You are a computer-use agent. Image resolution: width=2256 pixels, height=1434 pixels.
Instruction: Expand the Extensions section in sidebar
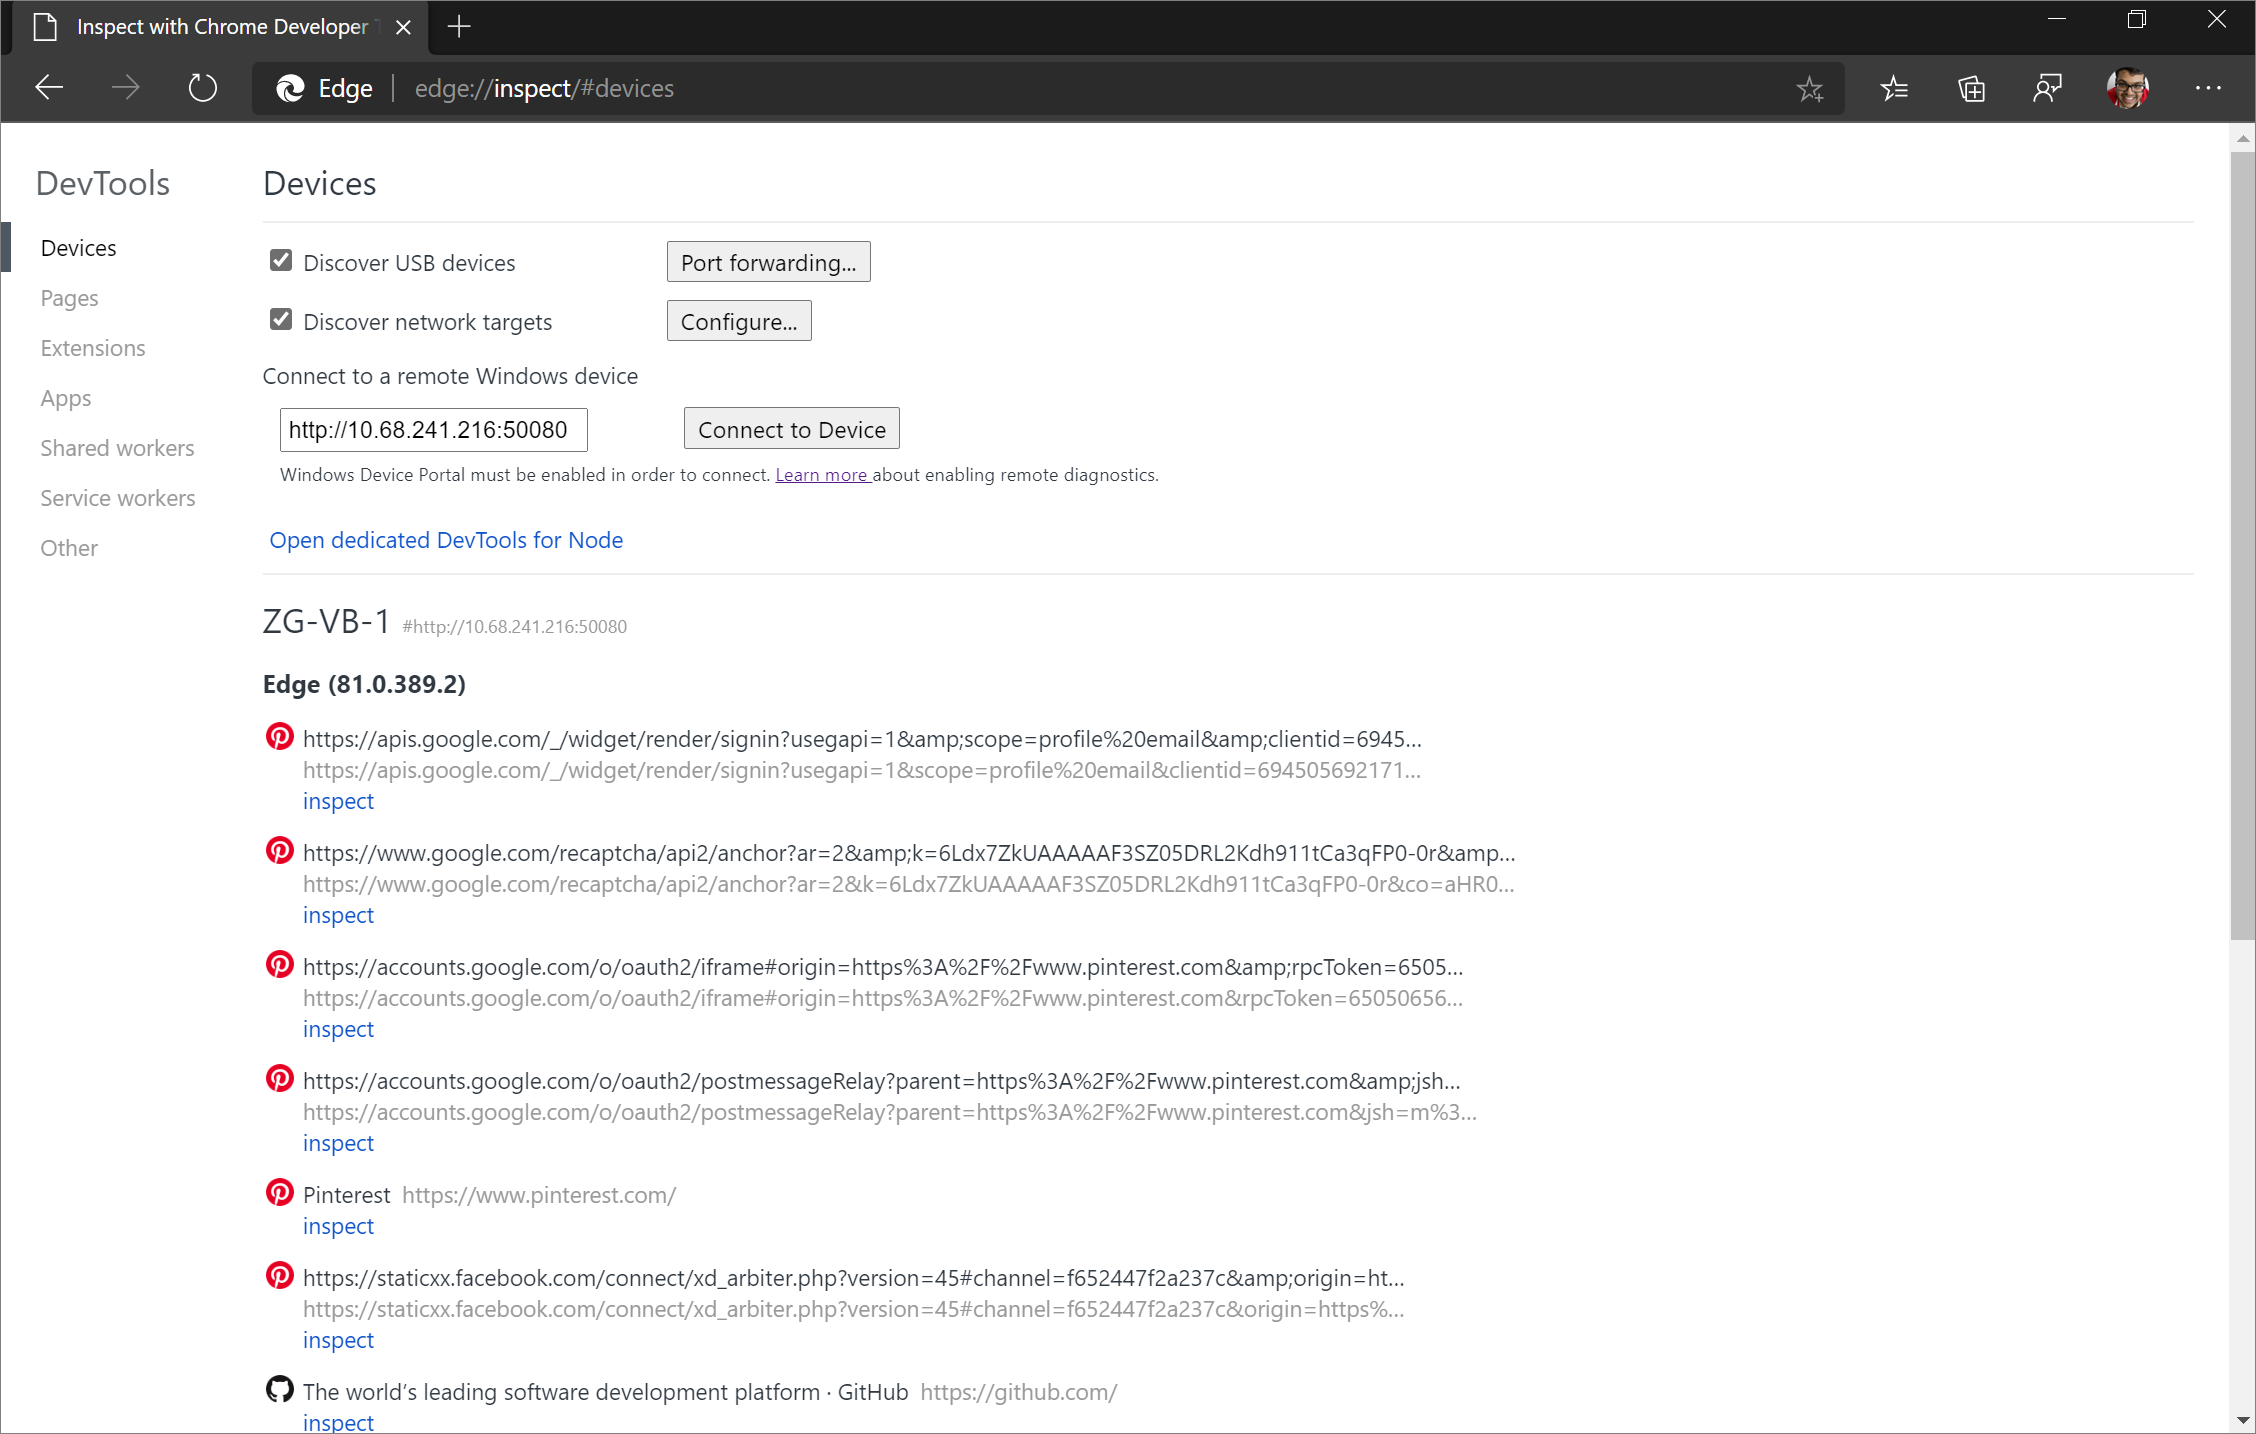coord(94,347)
